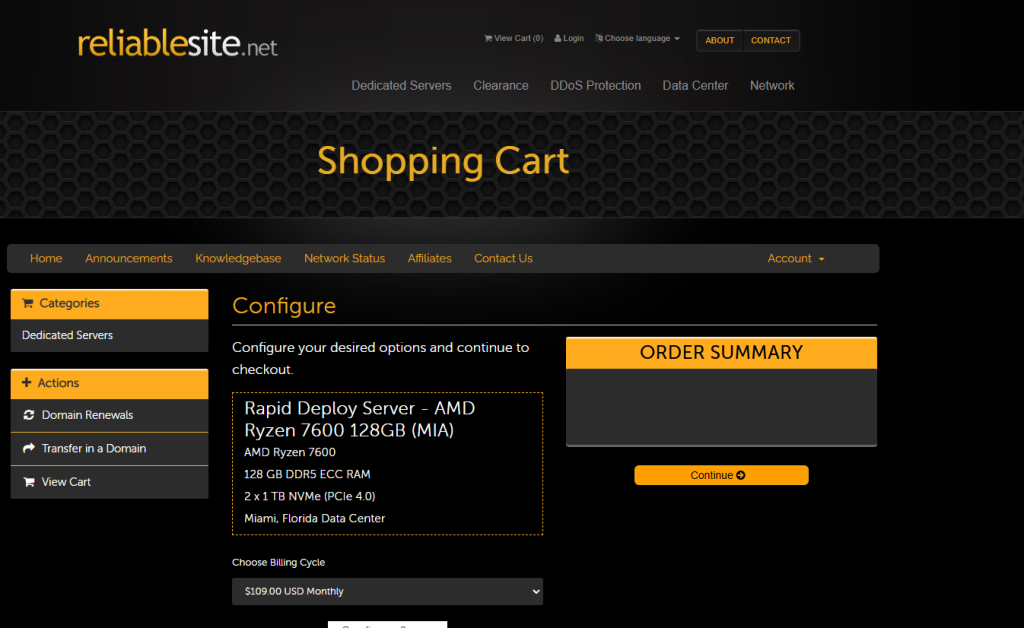Click the Login link
The height and width of the screenshot is (628, 1024).
click(569, 39)
